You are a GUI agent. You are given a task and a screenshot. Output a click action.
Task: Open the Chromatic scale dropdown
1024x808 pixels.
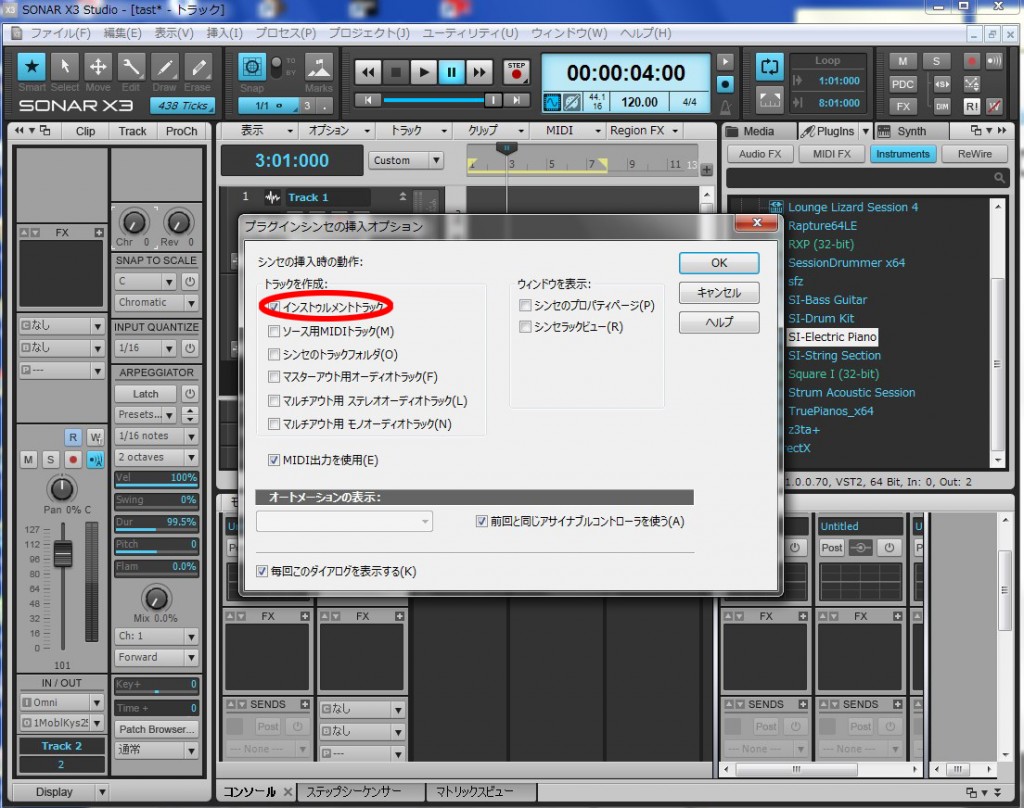[x=156, y=302]
